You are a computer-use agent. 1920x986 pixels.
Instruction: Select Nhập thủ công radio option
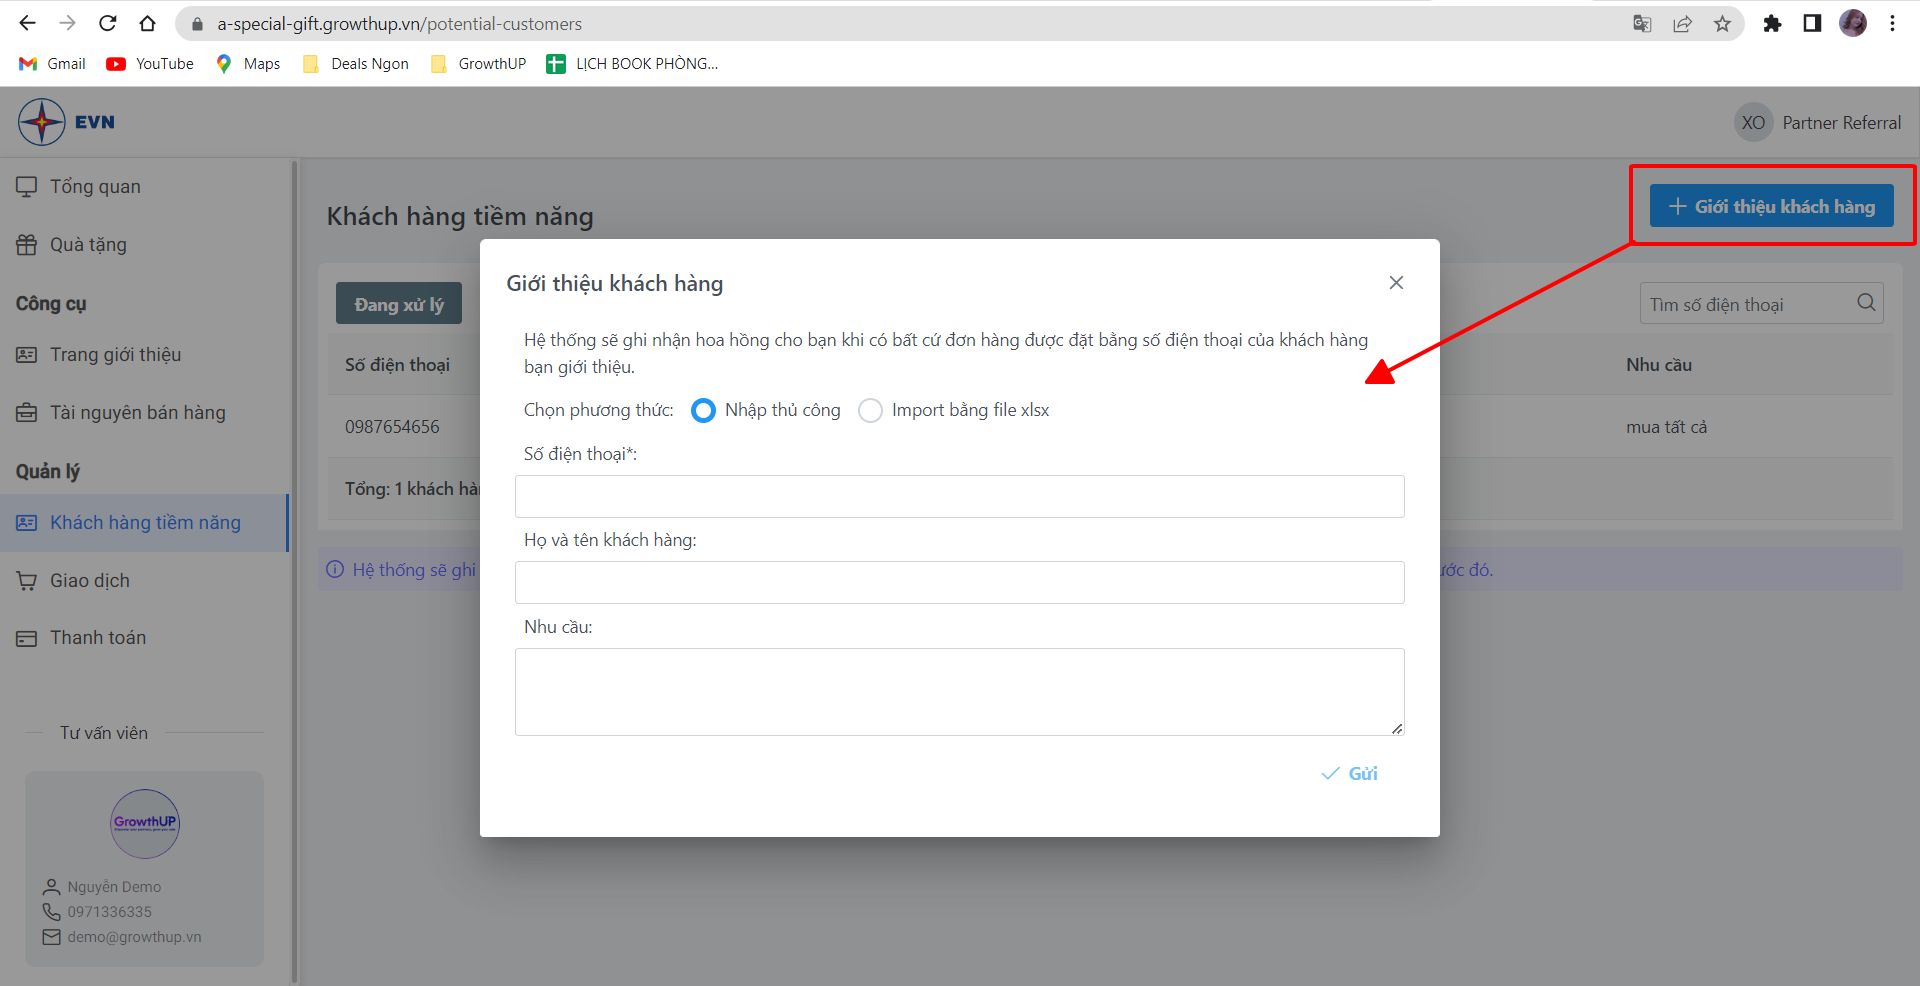point(704,411)
